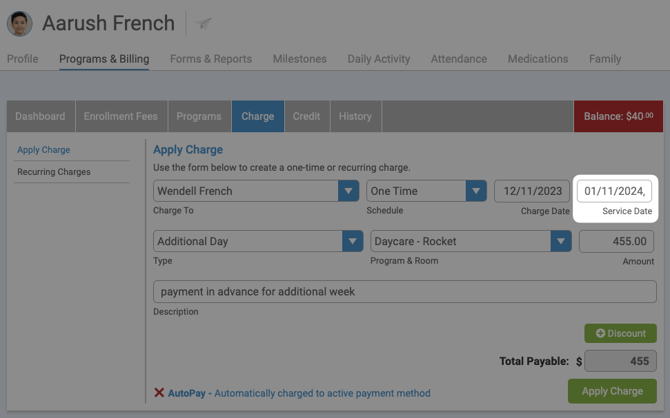
Task: Click the Description text field
Action: coord(405,291)
